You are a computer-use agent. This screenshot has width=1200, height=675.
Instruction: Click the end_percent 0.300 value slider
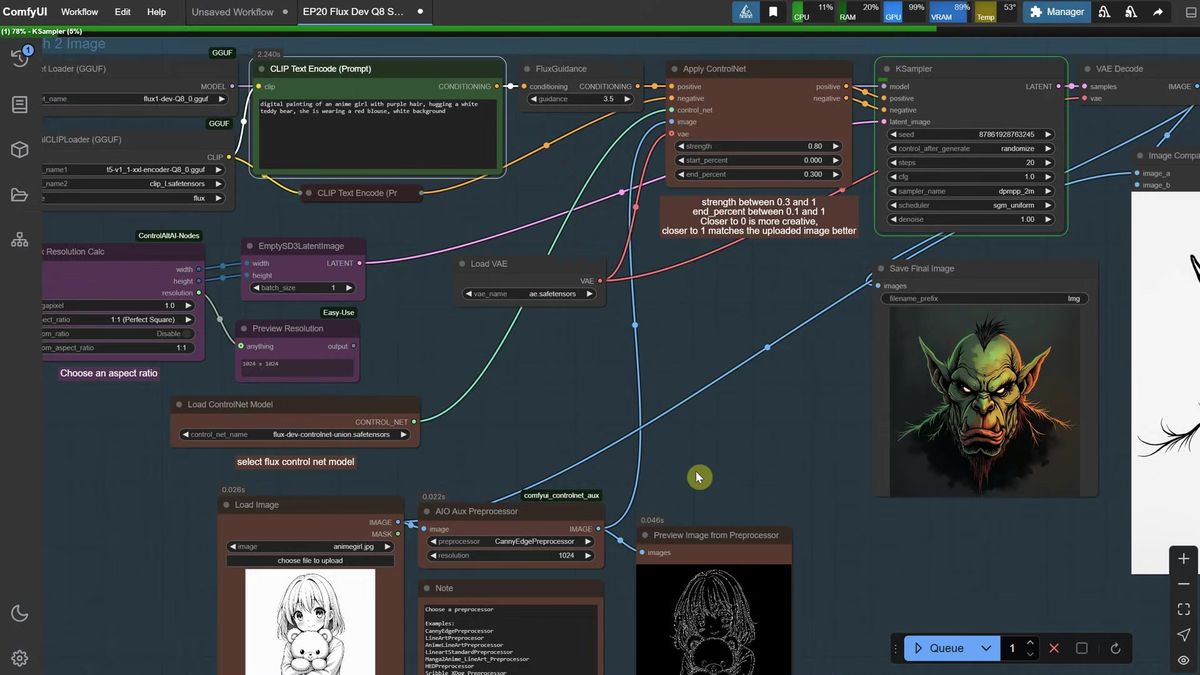pos(760,174)
